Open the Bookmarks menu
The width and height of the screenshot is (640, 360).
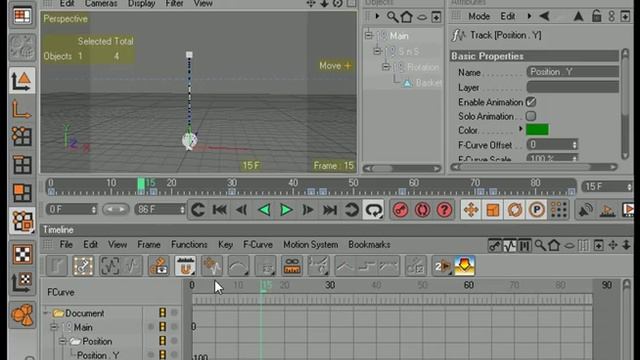pyautogui.click(x=369, y=244)
